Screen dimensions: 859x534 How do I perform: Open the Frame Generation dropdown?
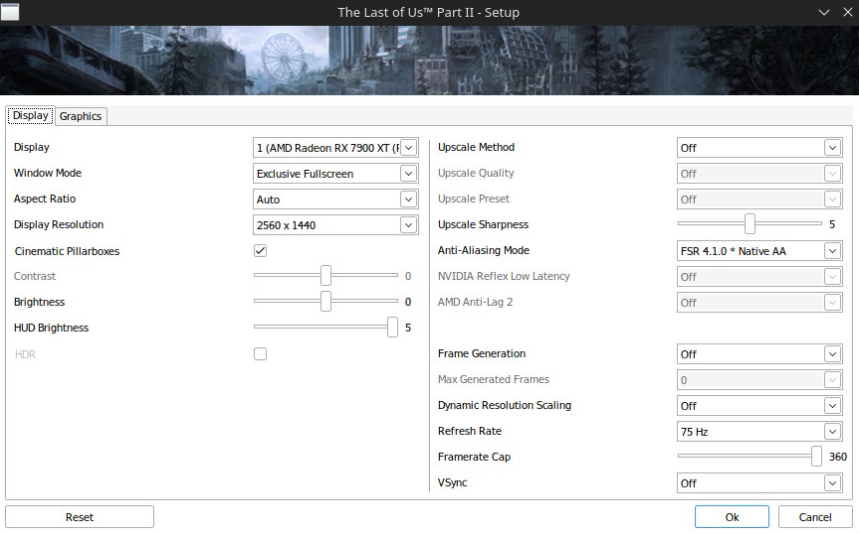tap(760, 354)
